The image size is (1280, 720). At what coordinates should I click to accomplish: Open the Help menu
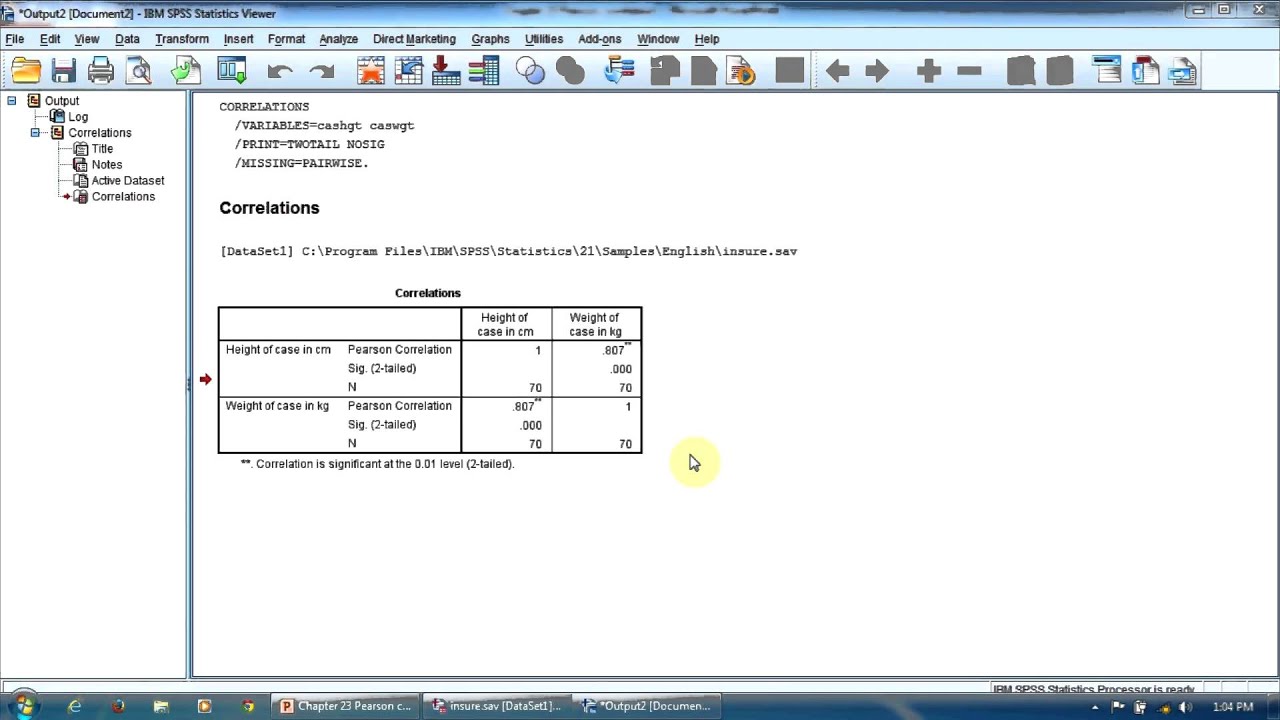pos(707,39)
